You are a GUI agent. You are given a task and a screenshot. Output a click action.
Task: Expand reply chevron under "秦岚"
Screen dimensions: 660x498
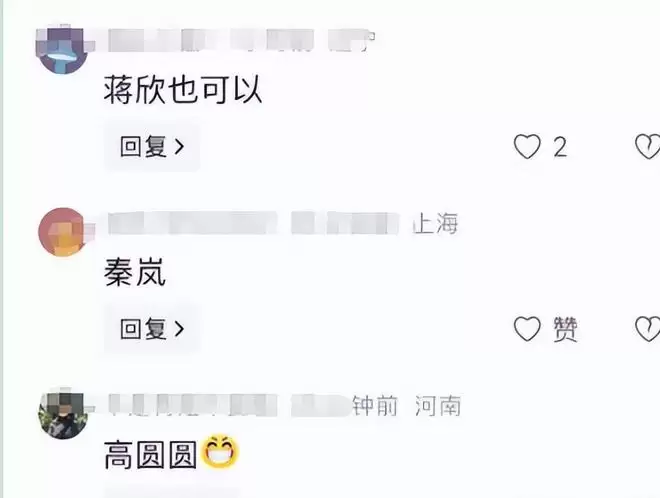[x=180, y=329]
